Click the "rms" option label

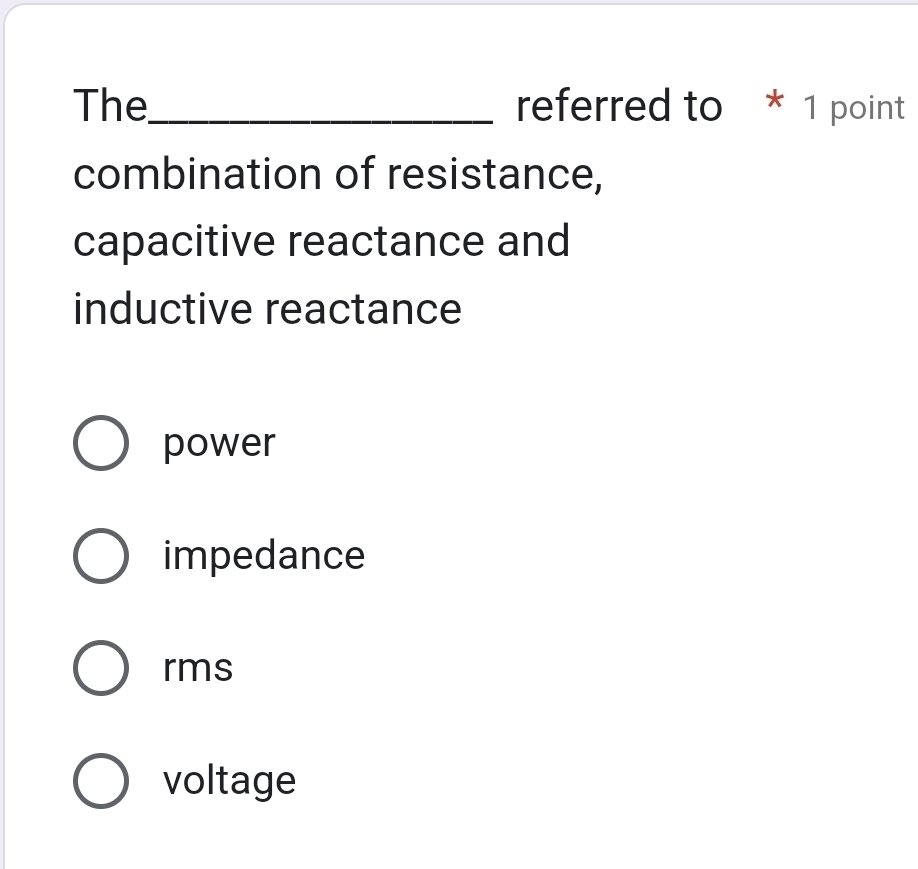[x=198, y=668]
